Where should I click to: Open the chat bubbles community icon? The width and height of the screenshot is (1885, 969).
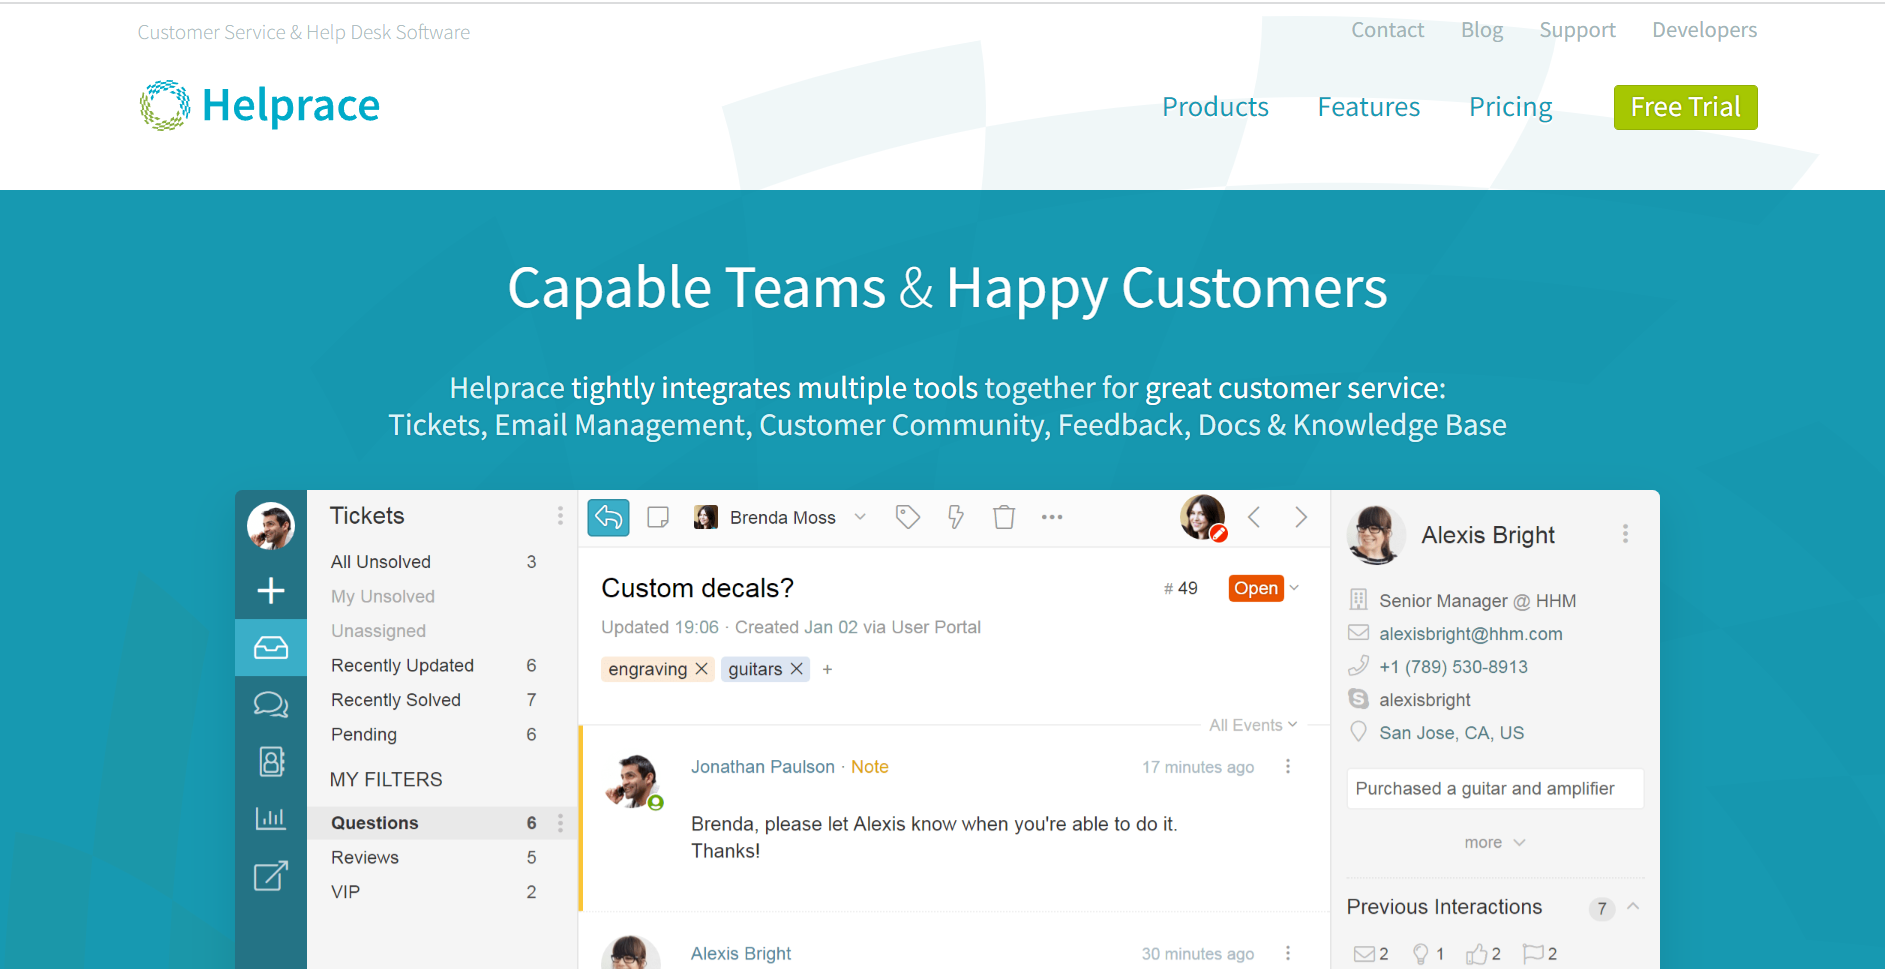tap(271, 705)
